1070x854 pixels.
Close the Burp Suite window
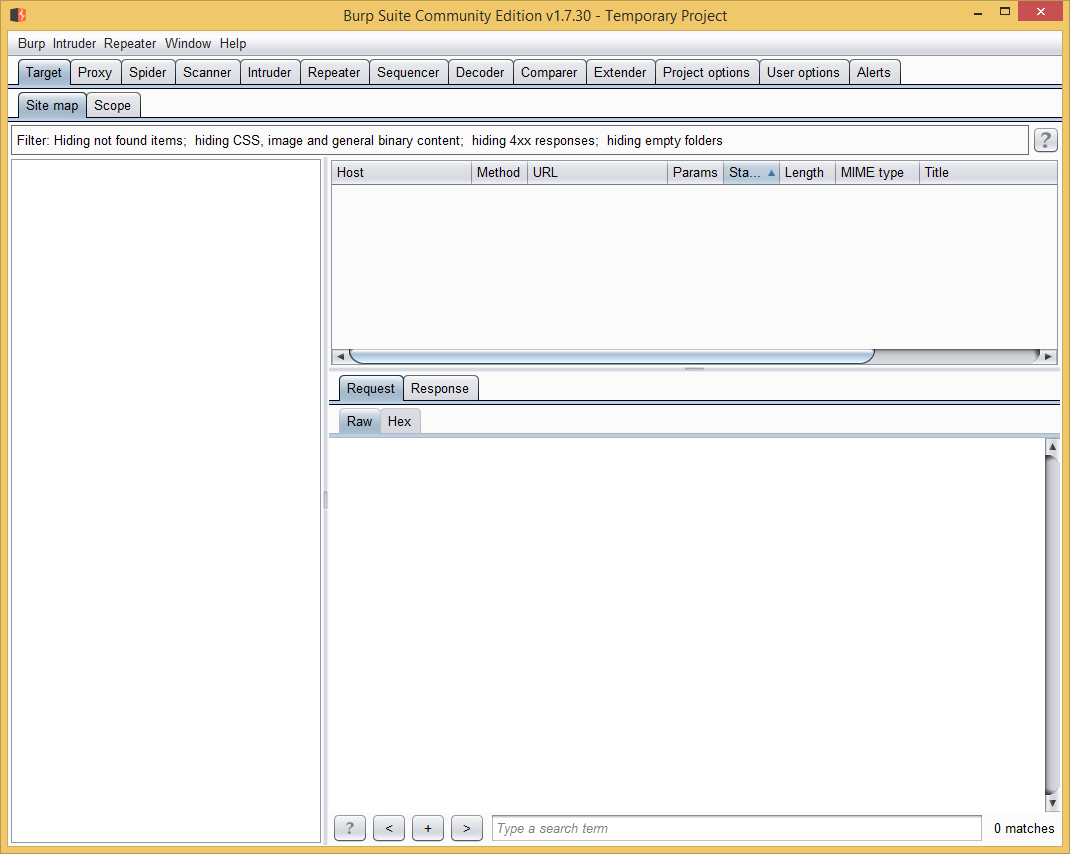(1041, 12)
